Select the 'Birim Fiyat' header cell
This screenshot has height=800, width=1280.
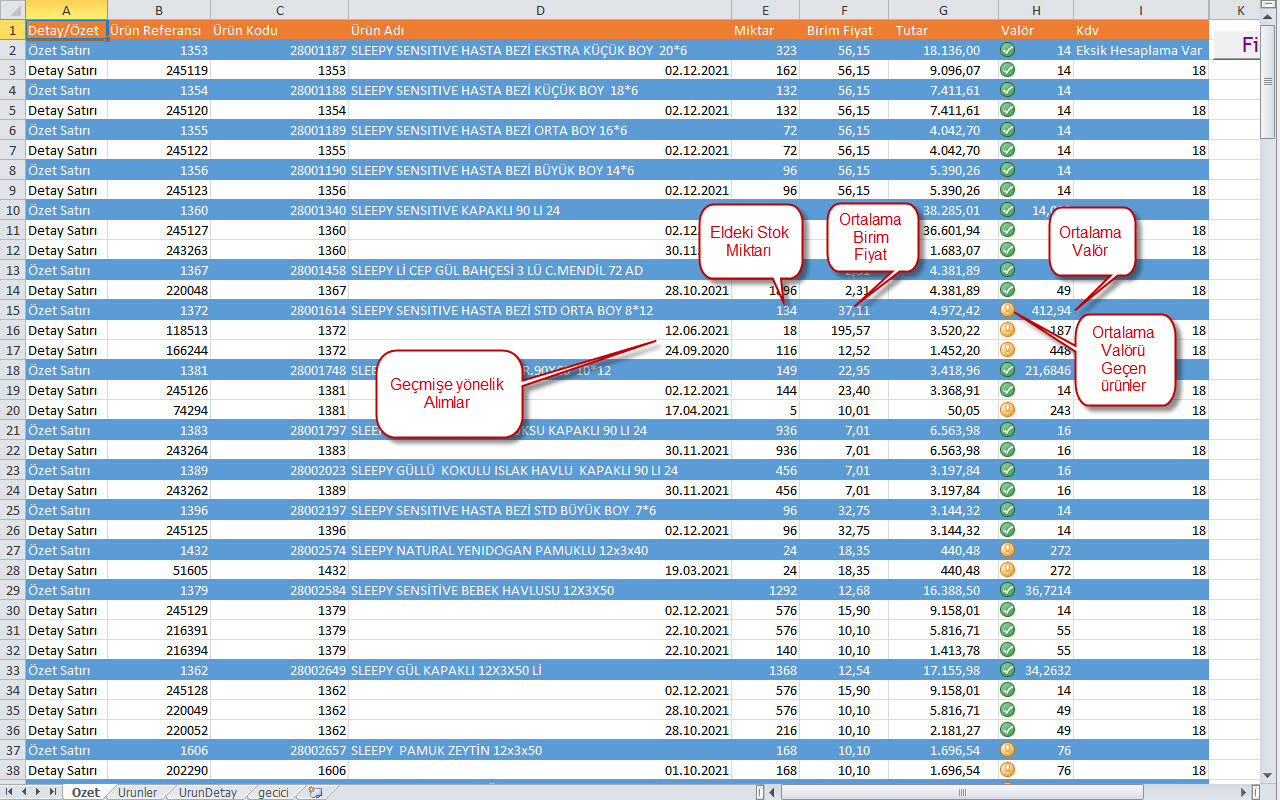(x=845, y=30)
